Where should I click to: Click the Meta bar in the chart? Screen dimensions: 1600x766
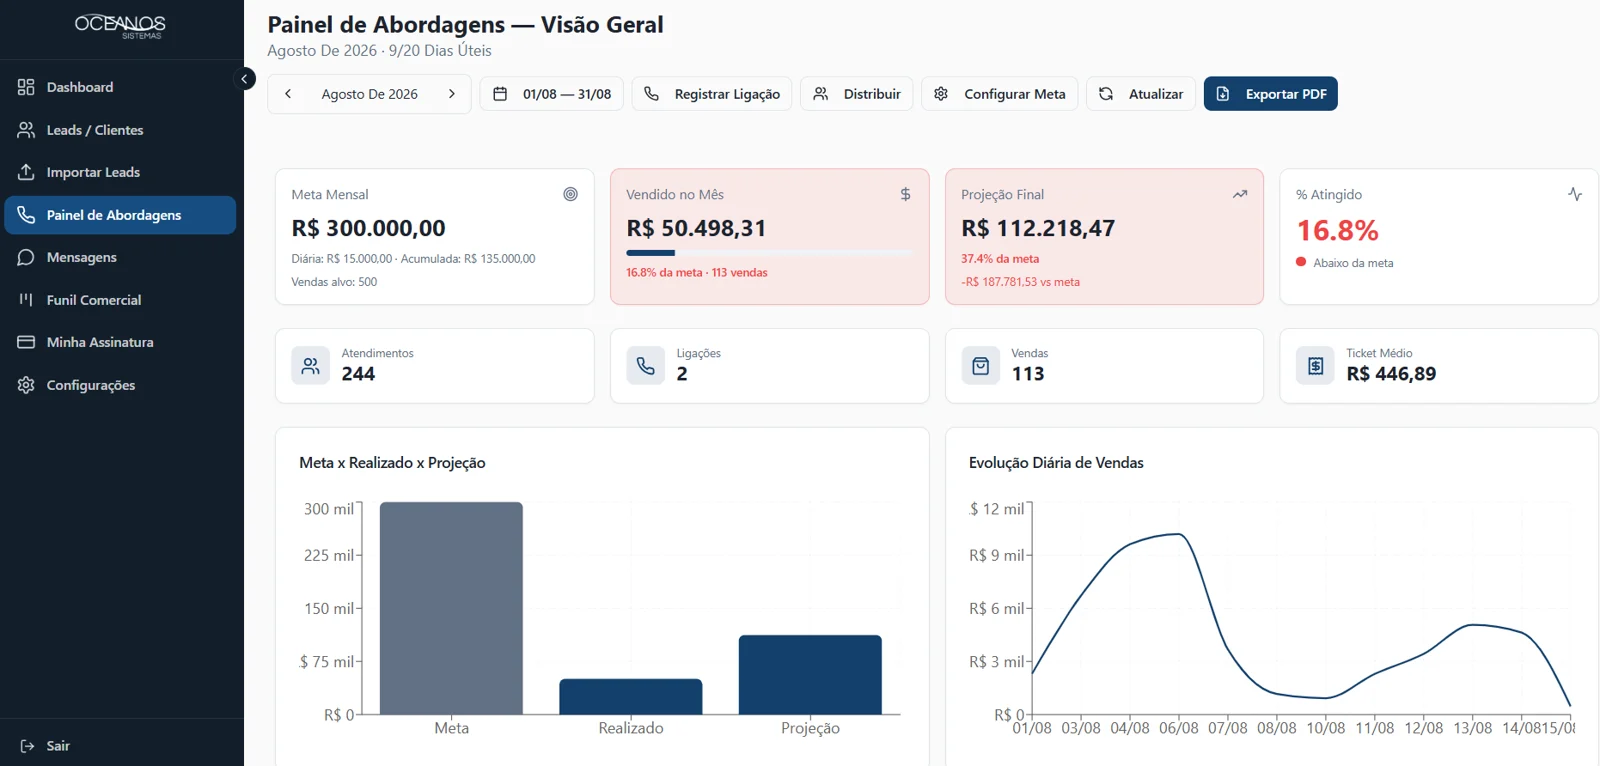(x=451, y=608)
